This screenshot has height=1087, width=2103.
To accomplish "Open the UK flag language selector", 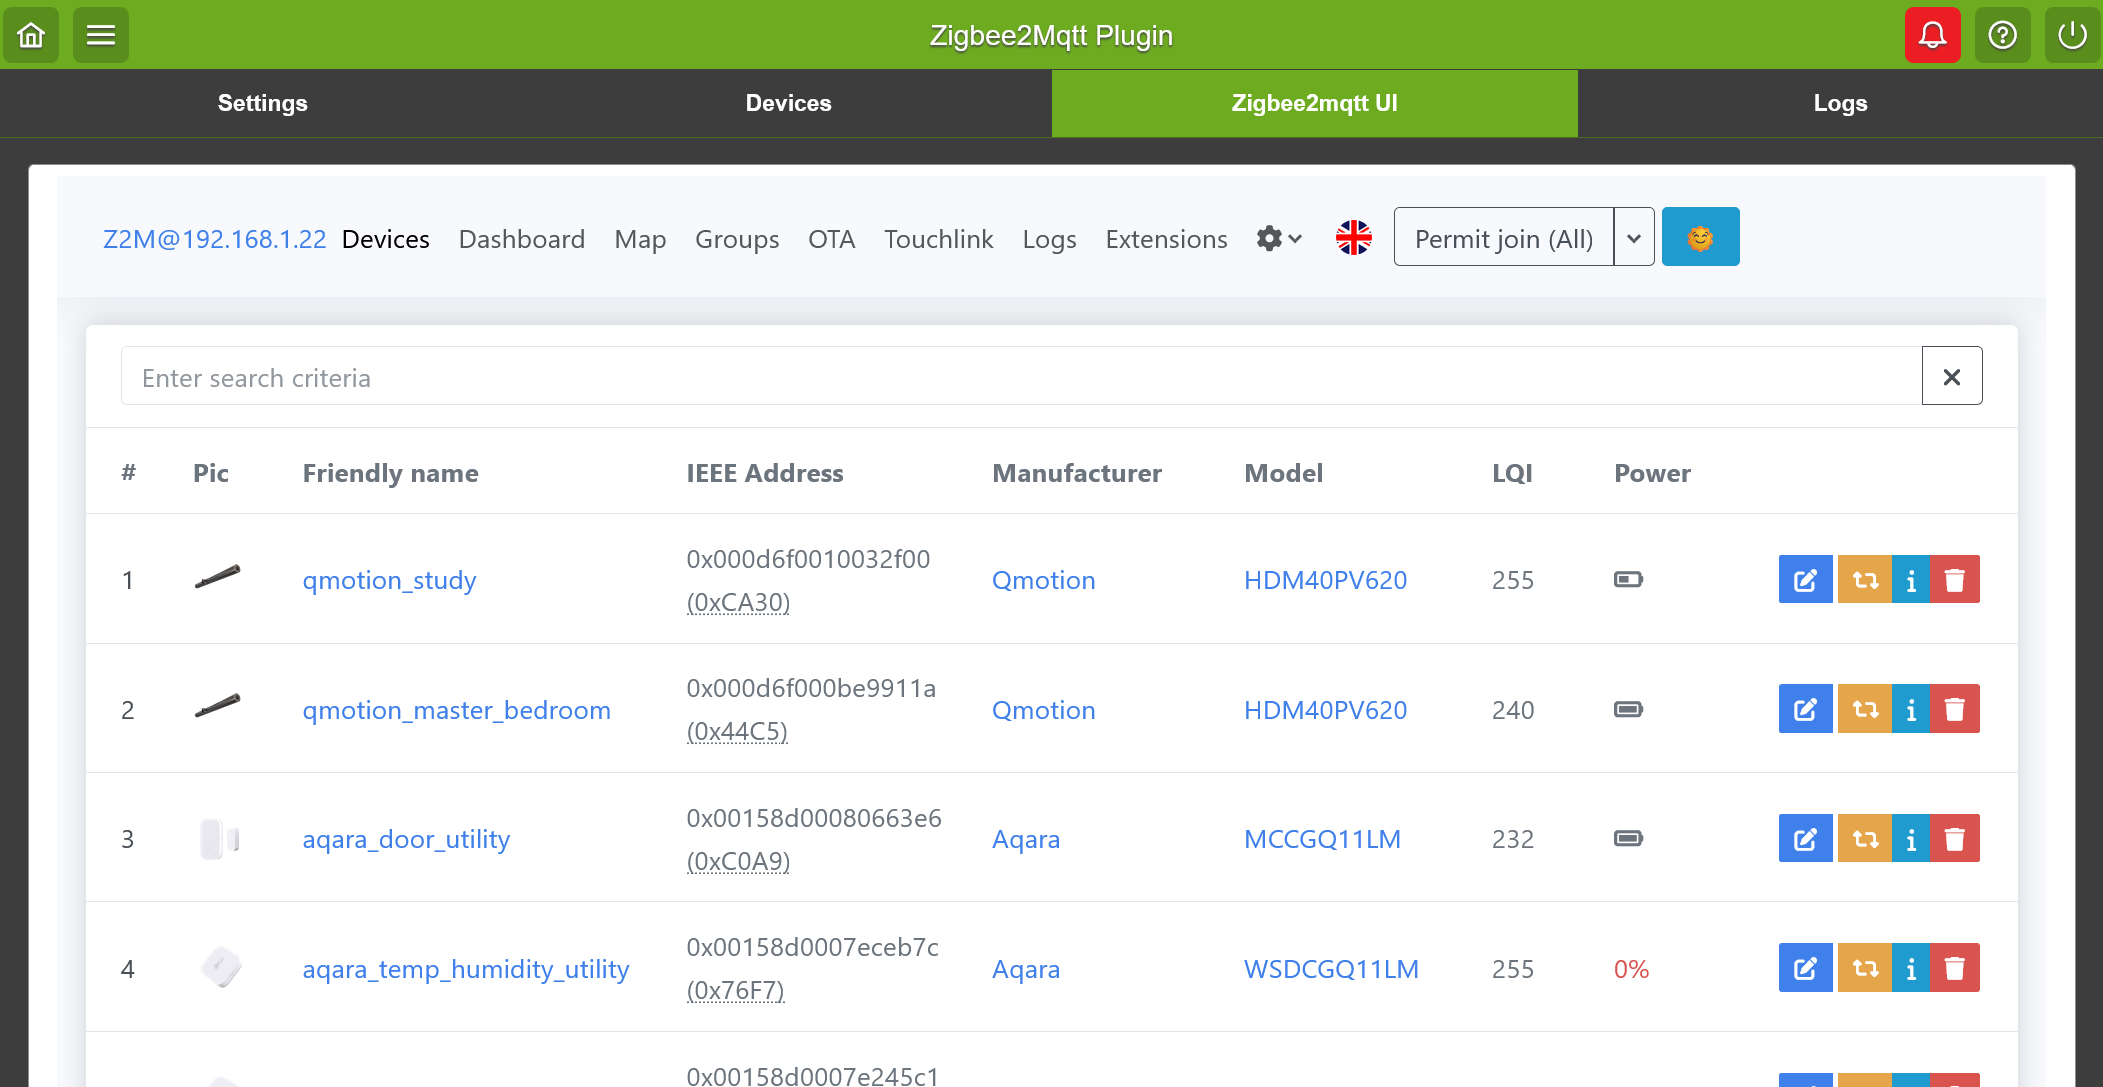I will point(1354,238).
